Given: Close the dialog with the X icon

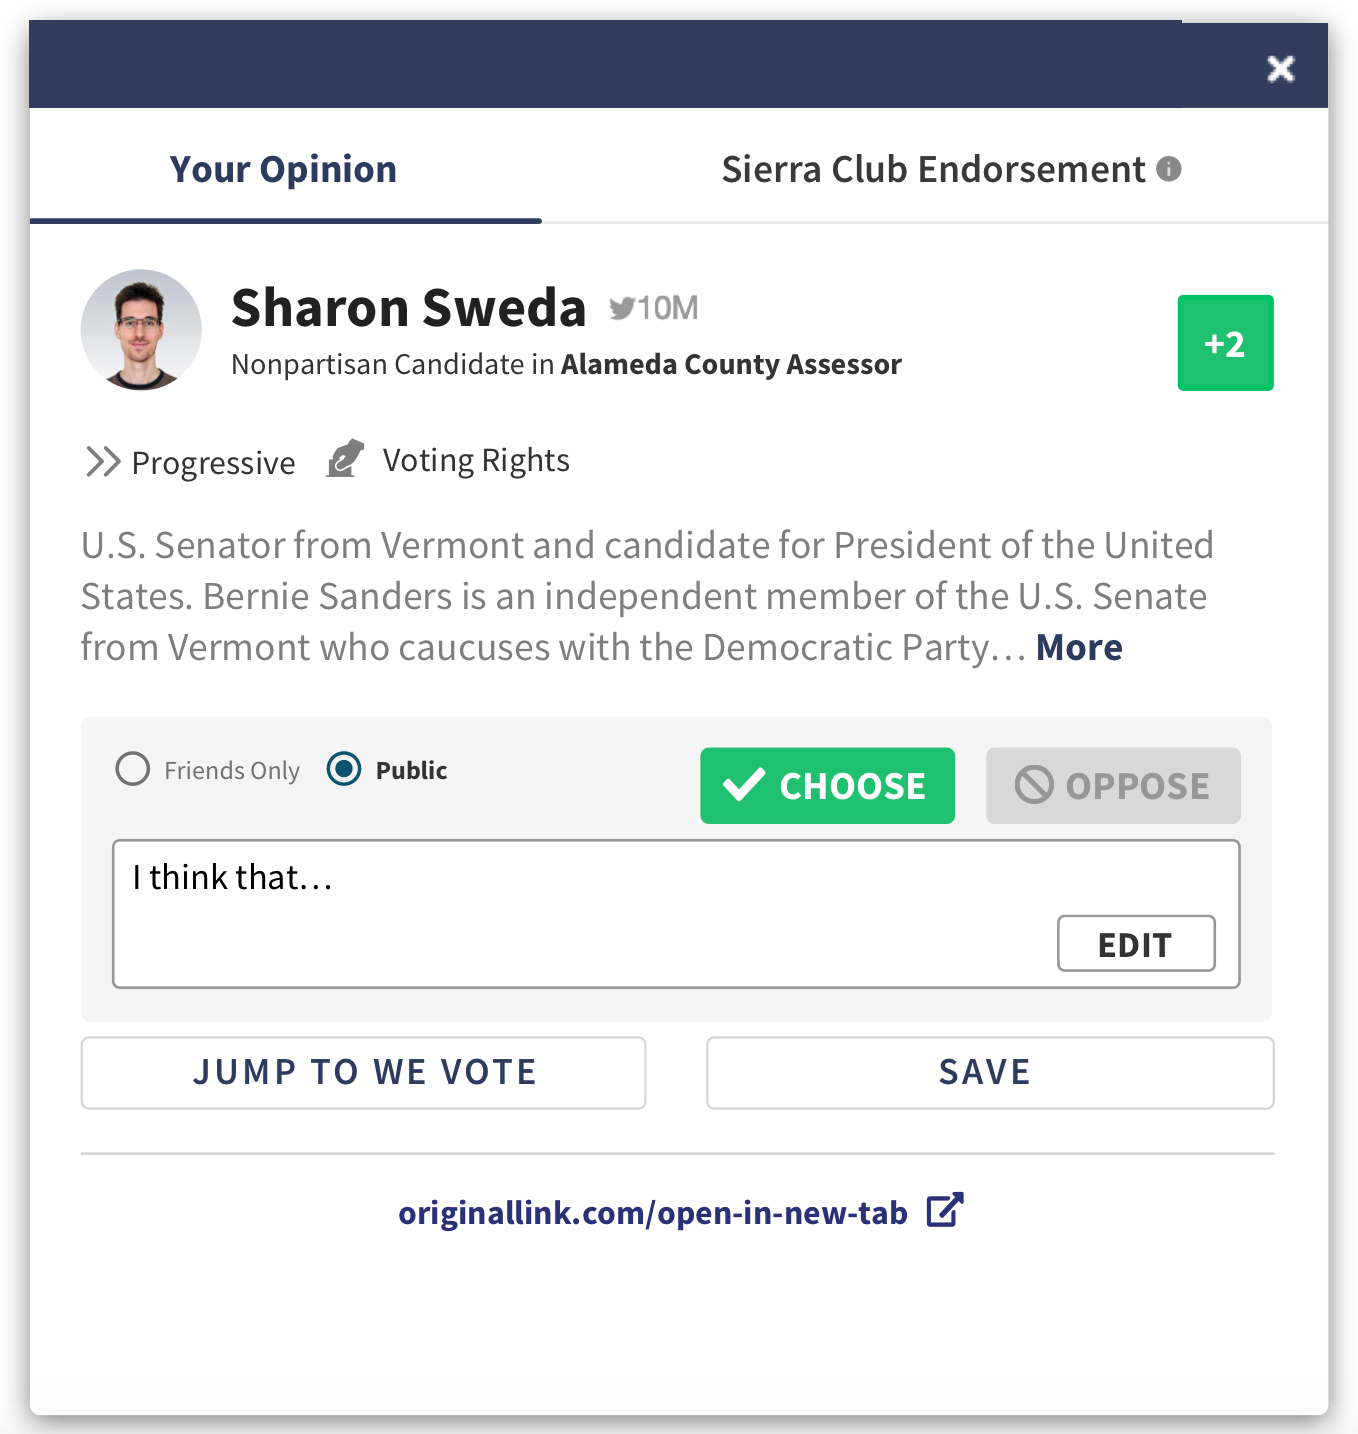Looking at the screenshot, I should 1280,69.
